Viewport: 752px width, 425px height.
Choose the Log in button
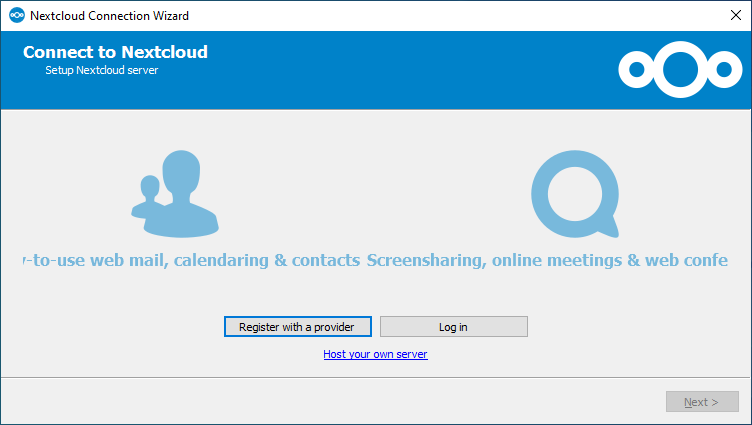coord(454,327)
